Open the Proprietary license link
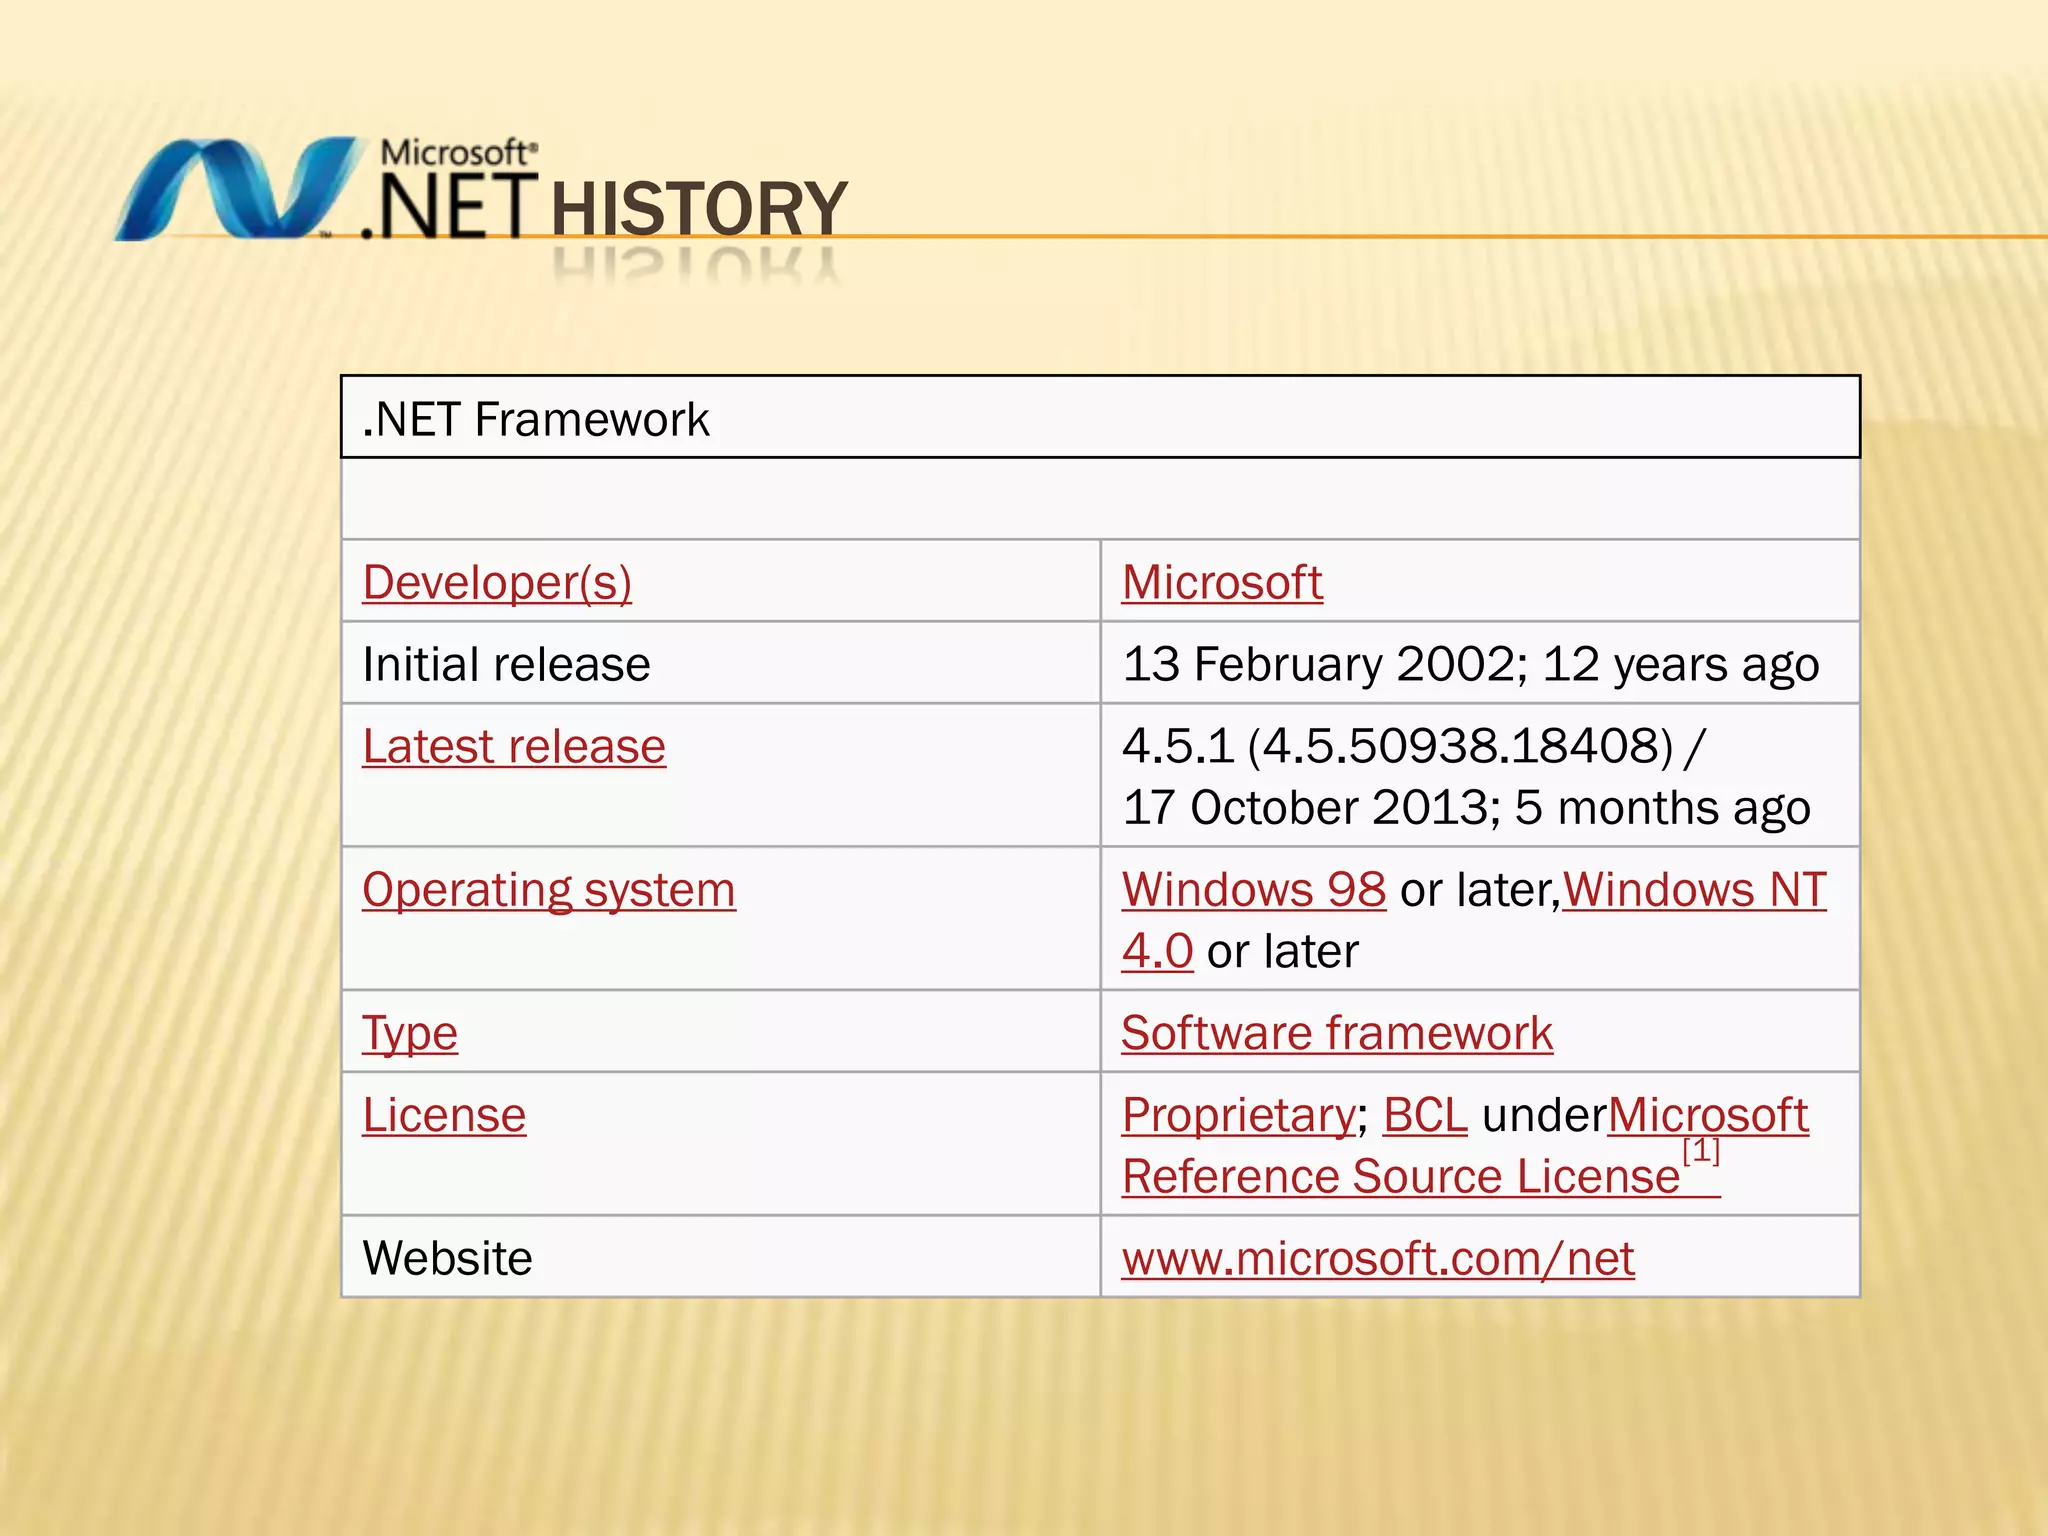Image resolution: width=2048 pixels, height=1536 pixels. [x=1239, y=1115]
